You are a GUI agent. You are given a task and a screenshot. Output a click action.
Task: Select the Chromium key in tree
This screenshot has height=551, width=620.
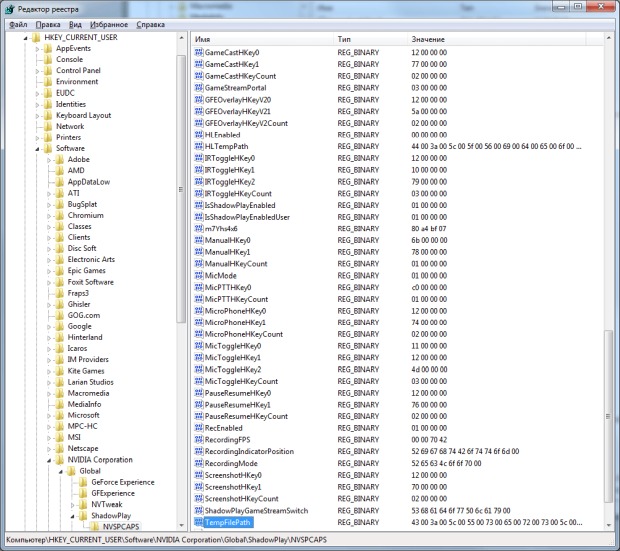(85, 215)
